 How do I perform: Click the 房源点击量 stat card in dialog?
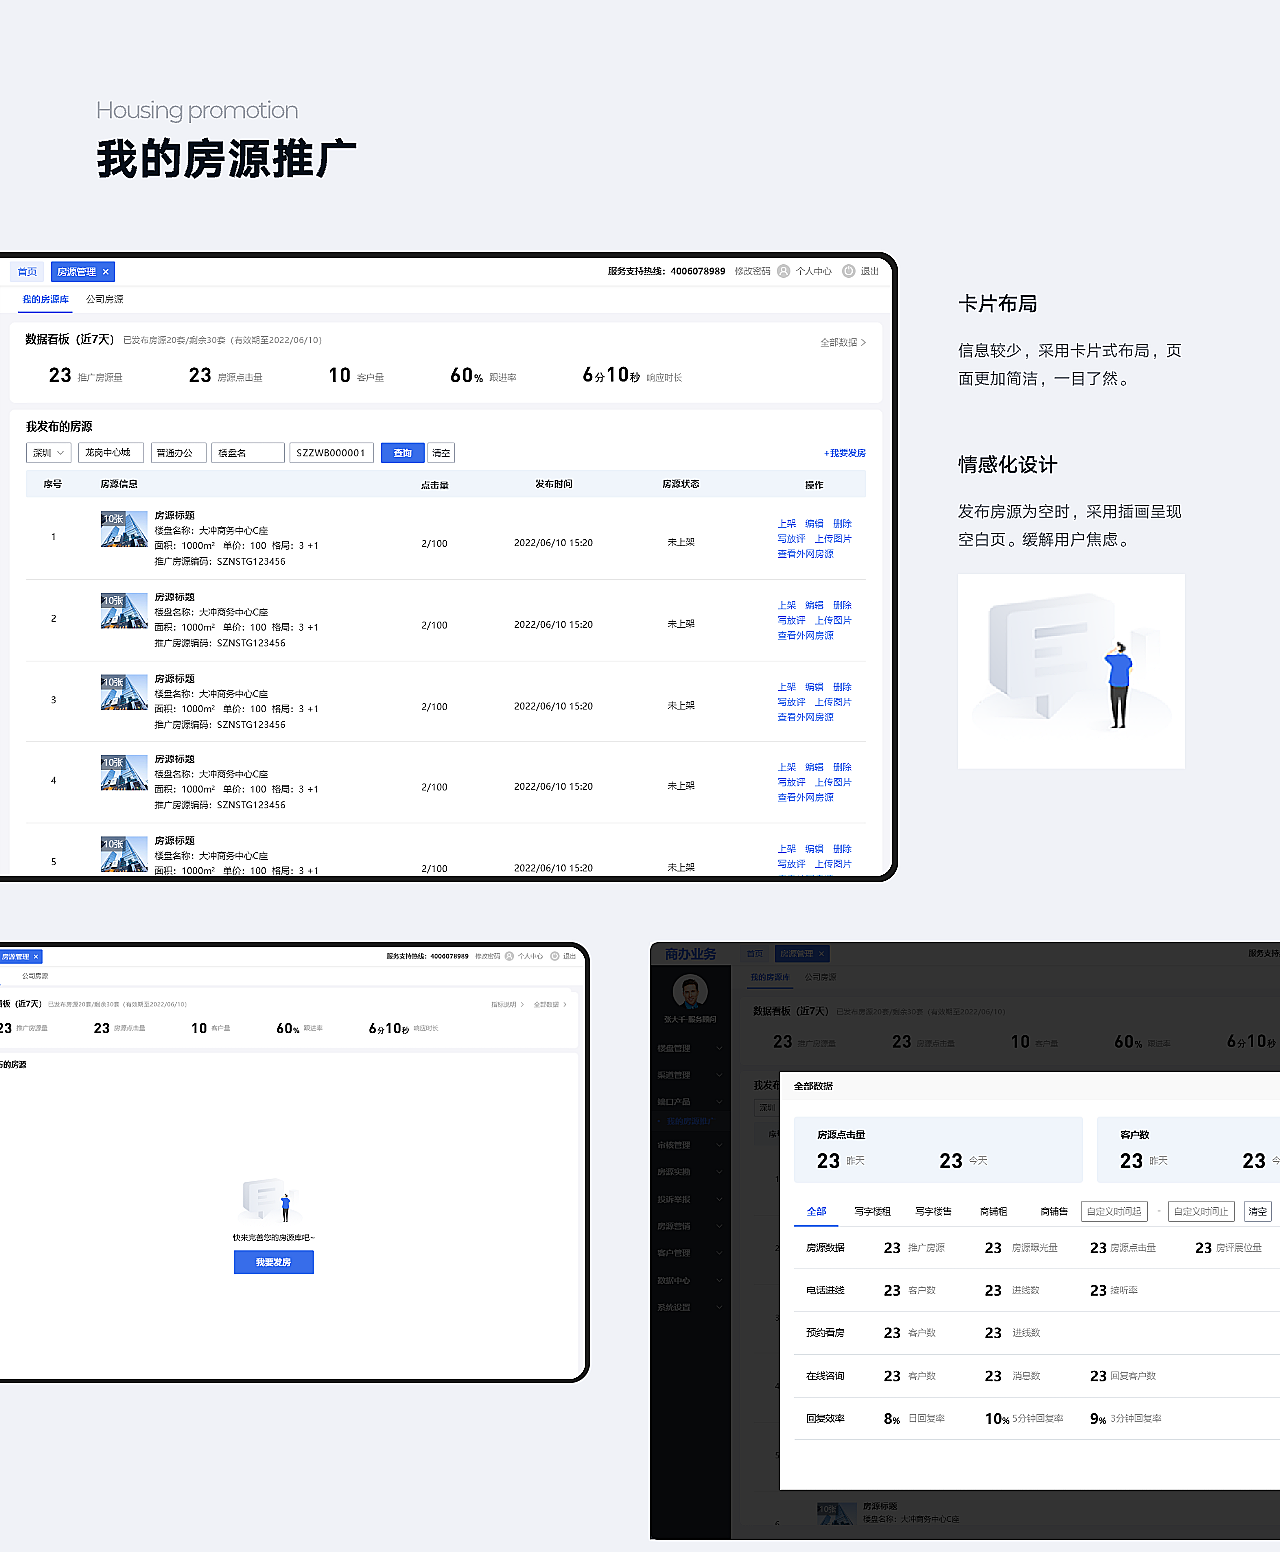click(938, 1150)
